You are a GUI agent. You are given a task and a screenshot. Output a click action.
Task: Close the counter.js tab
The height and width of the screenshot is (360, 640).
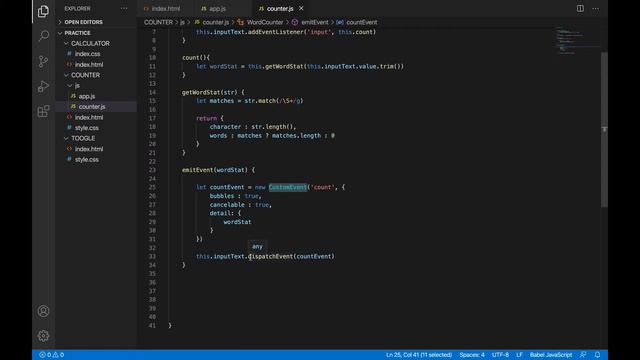pos(301,8)
